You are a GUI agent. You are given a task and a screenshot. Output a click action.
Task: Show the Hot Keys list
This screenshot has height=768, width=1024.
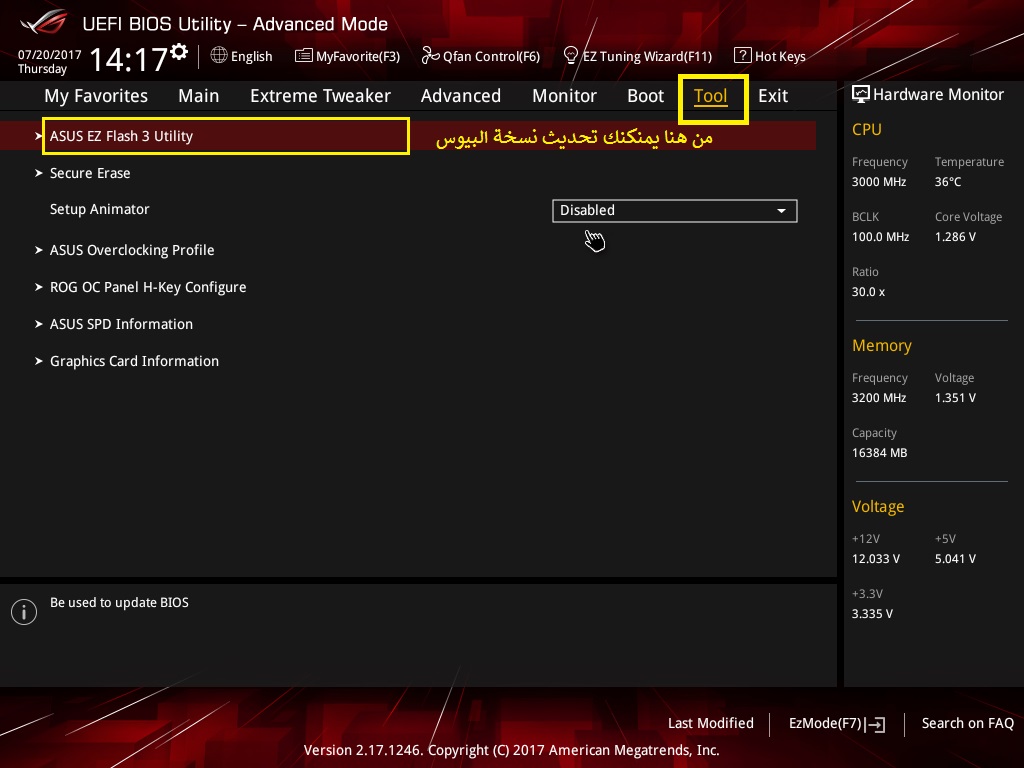[x=780, y=56]
